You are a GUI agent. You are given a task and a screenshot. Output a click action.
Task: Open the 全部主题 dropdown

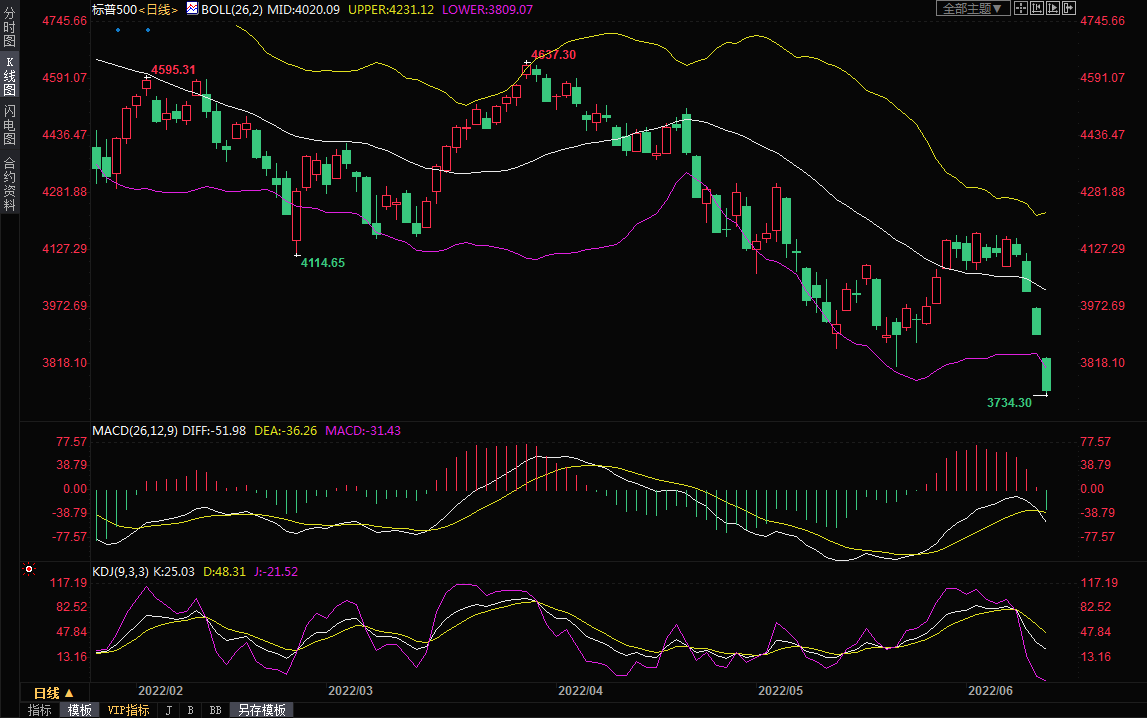970,8
